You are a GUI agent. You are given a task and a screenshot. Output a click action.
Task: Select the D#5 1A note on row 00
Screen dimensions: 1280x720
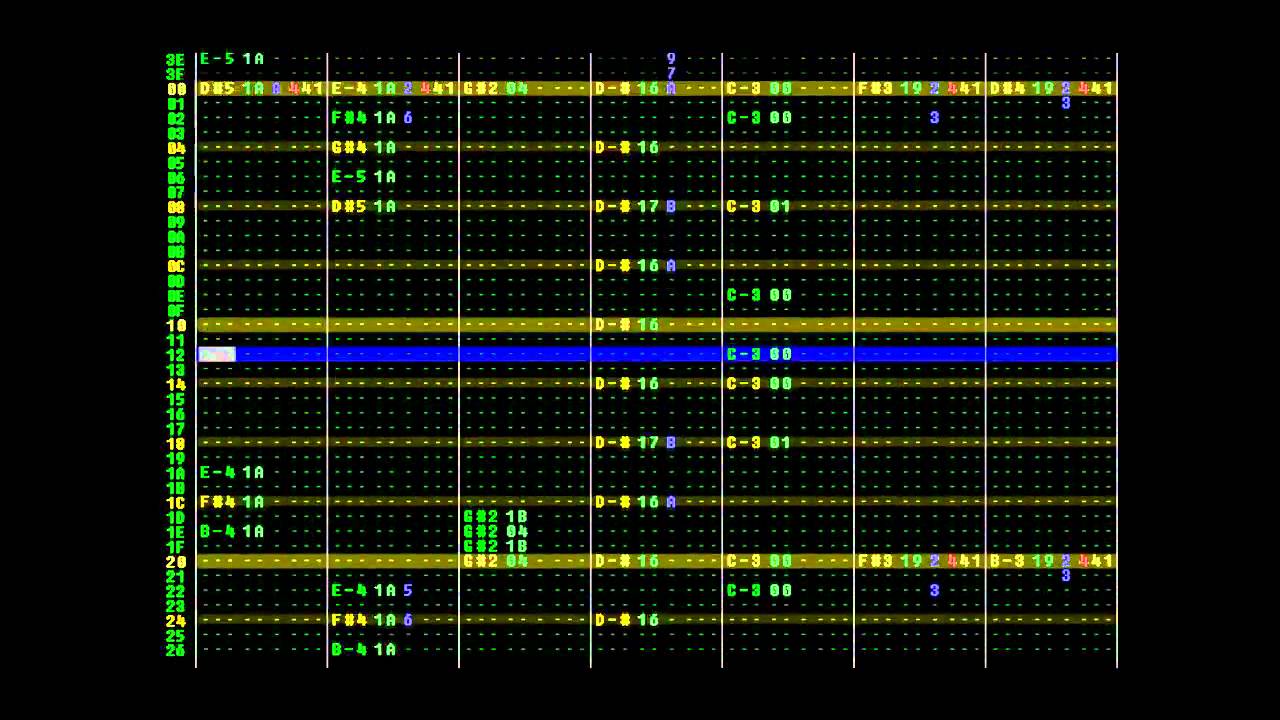click(232, 89)
